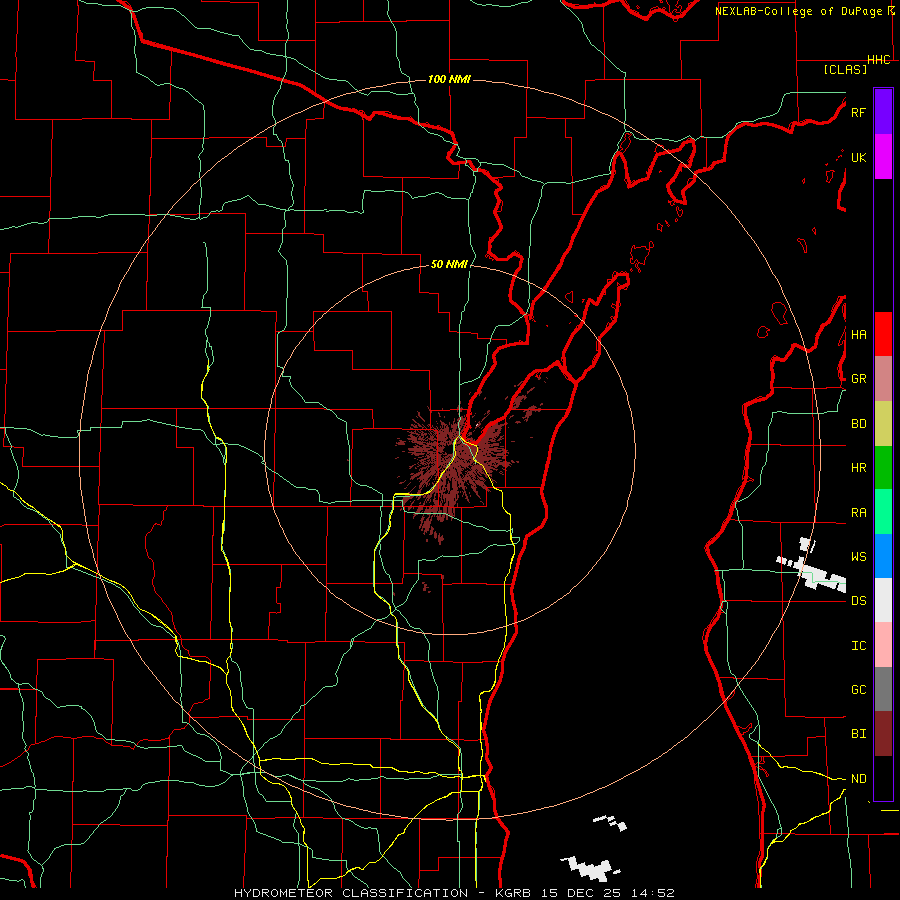Click the BI legend label

pos(858,734)
